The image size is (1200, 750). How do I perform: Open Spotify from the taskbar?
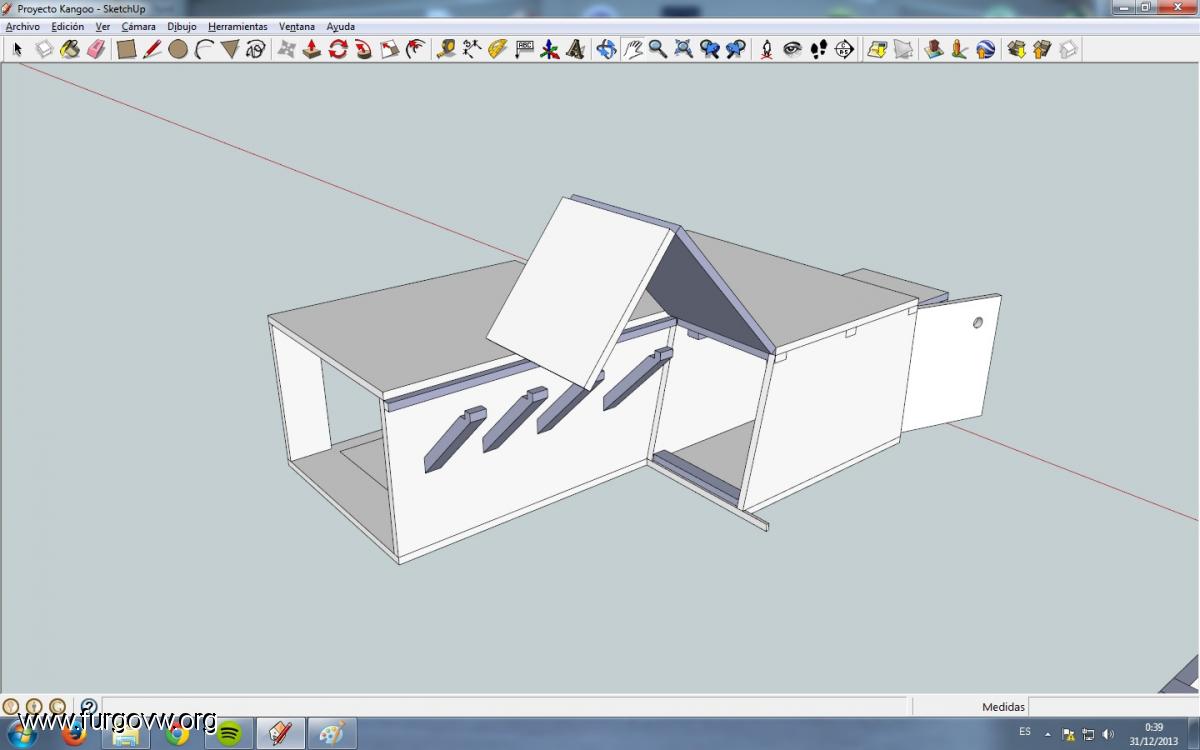point(229,733)
